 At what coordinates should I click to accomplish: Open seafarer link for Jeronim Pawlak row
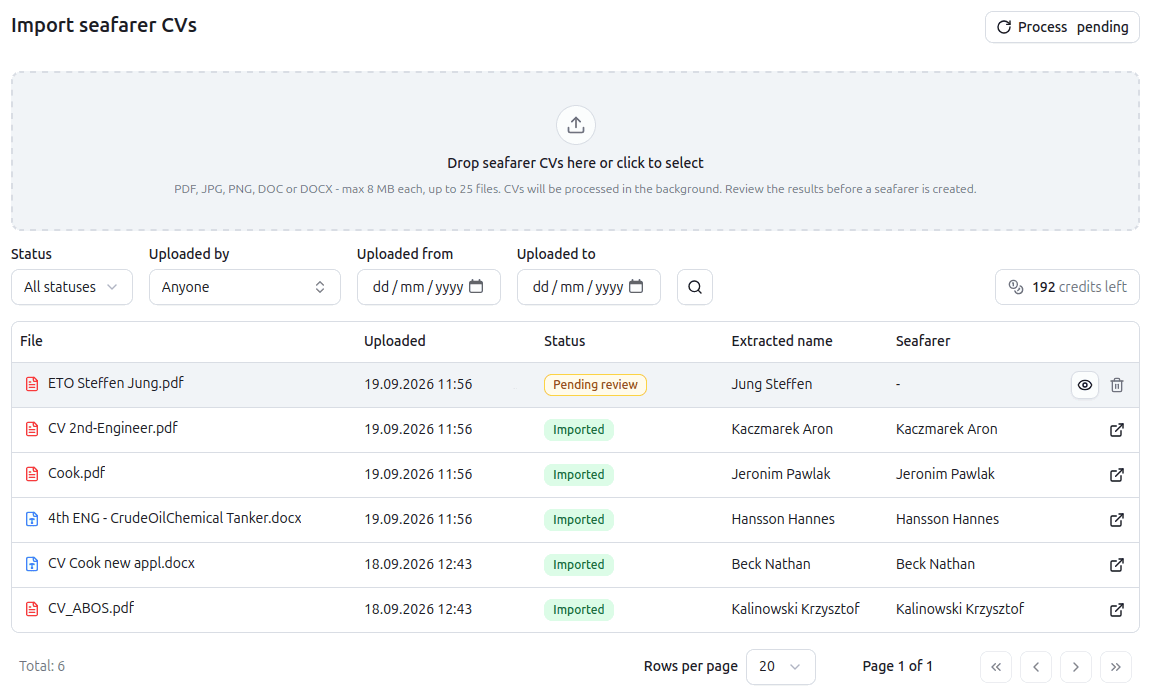1116,475
